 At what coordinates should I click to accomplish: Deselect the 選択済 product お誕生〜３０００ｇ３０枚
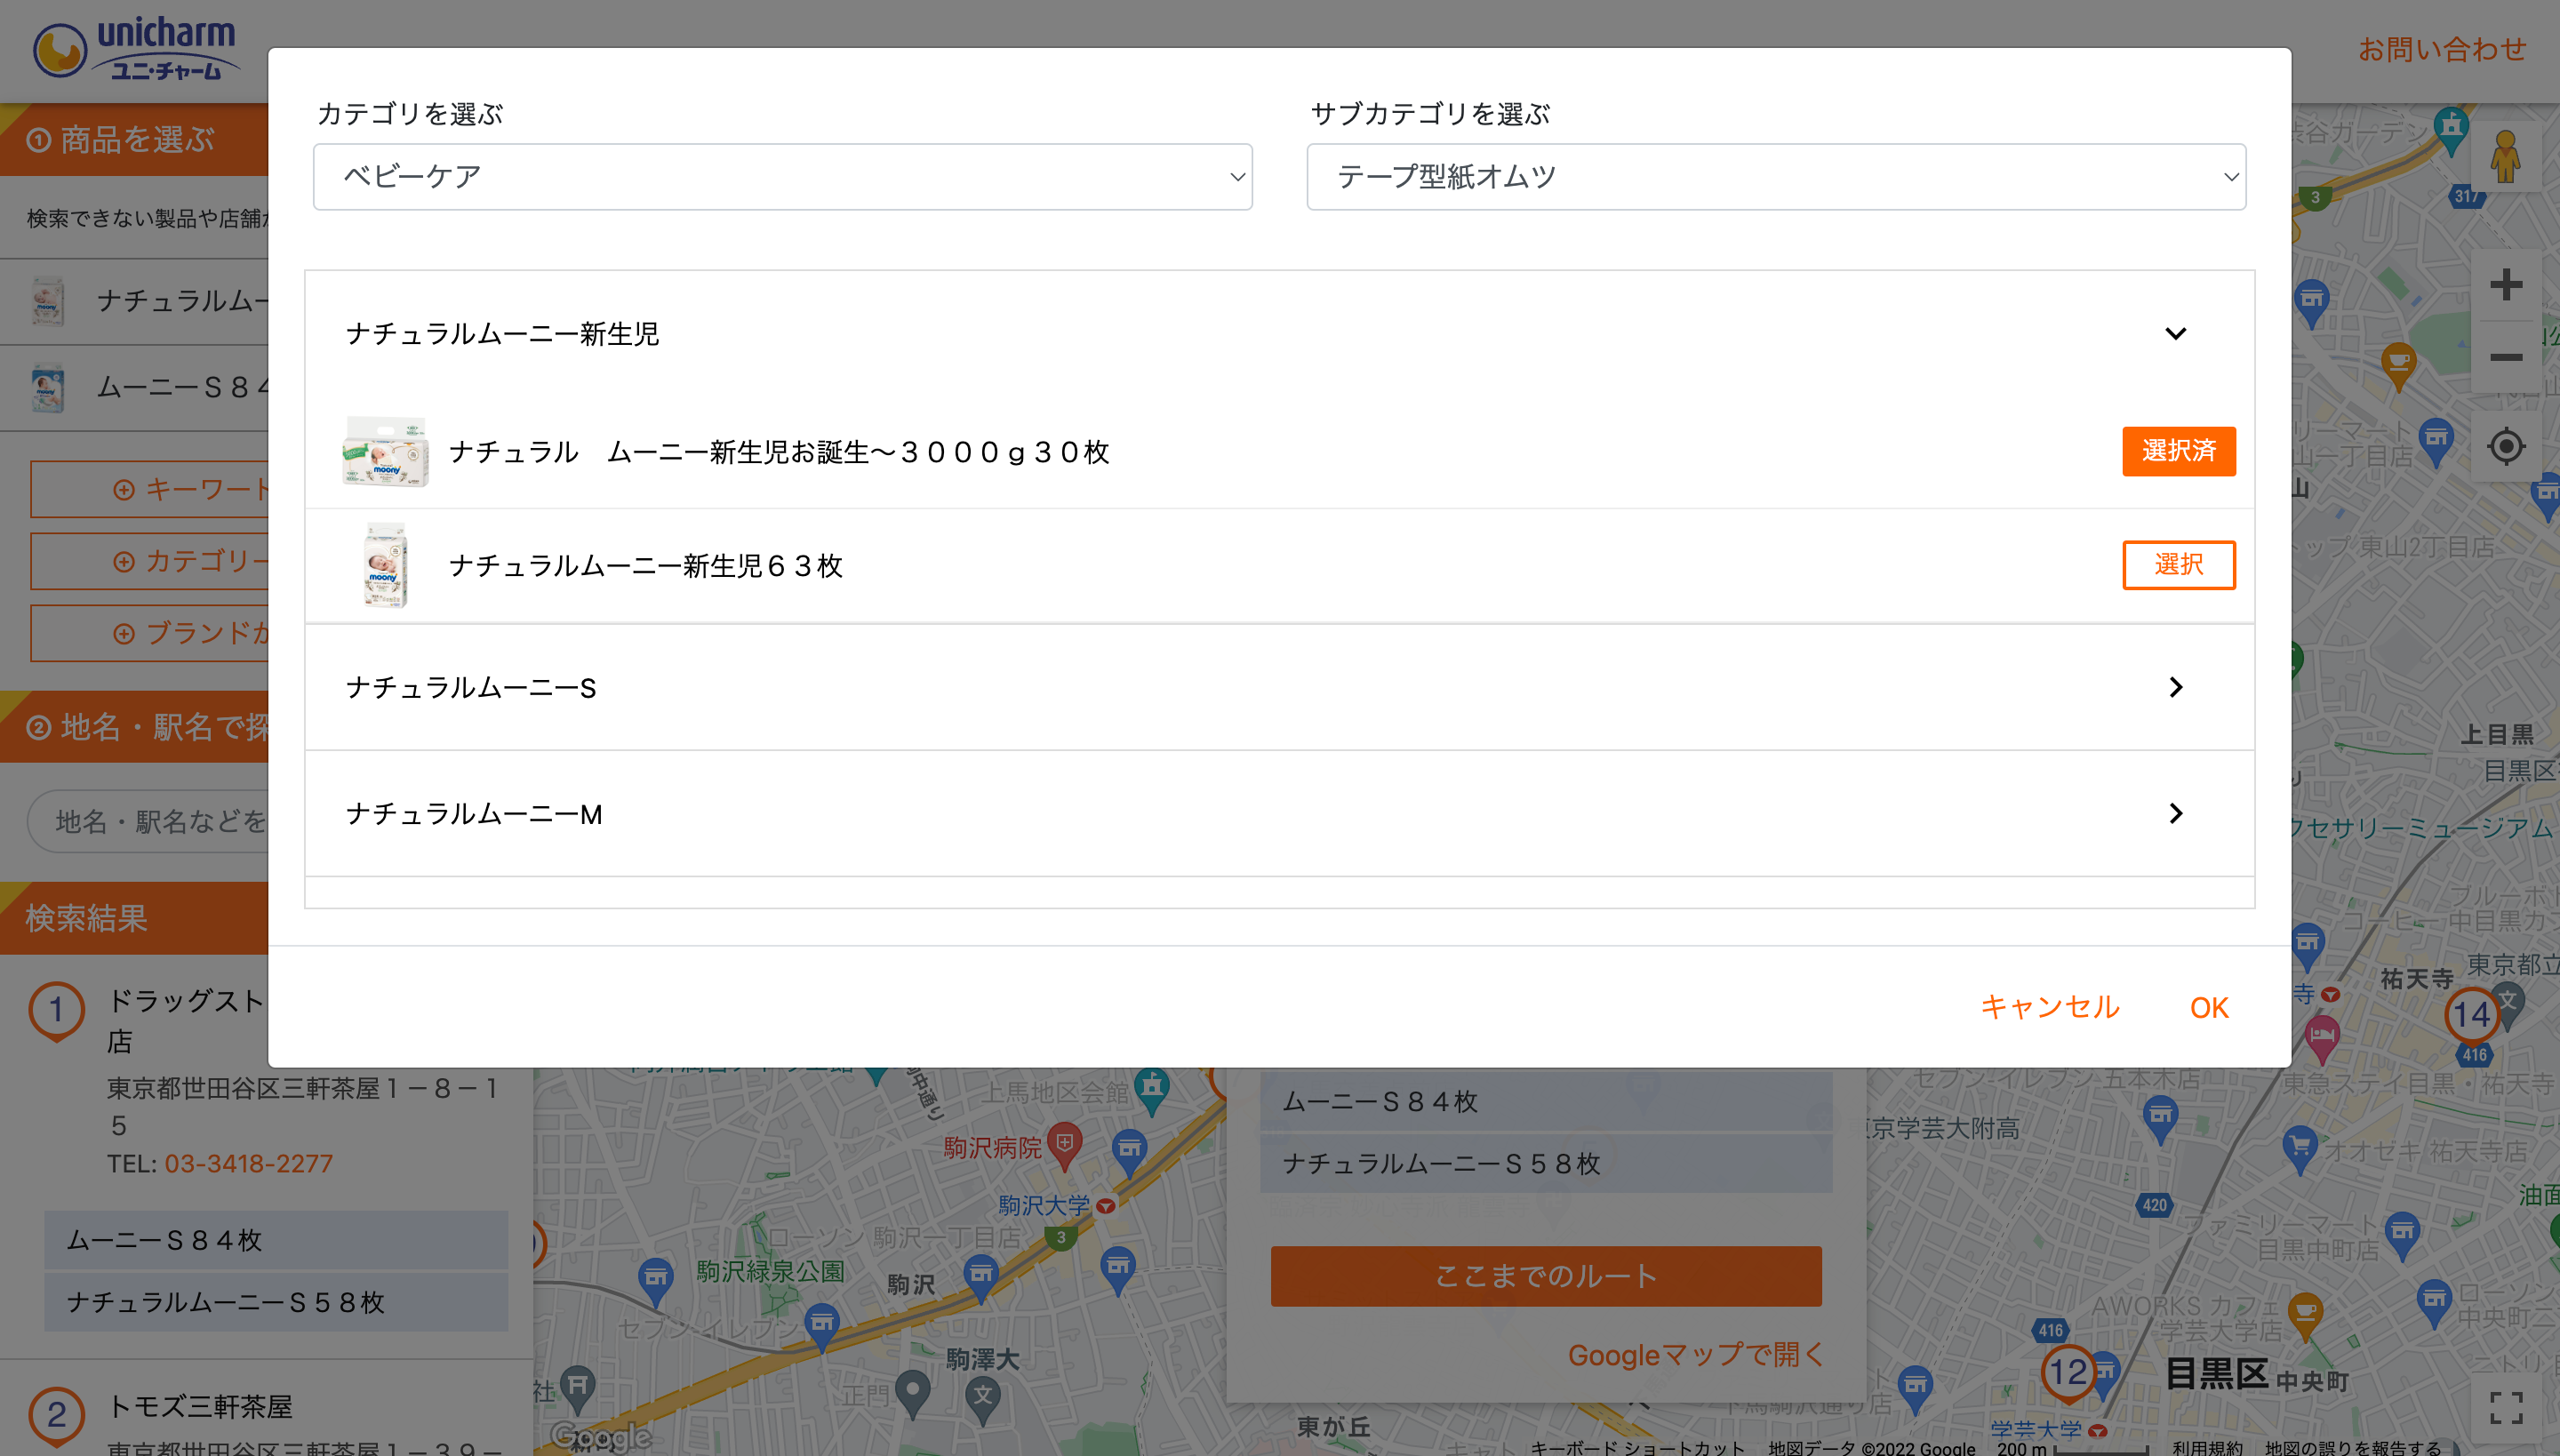tap(2179, 451)
